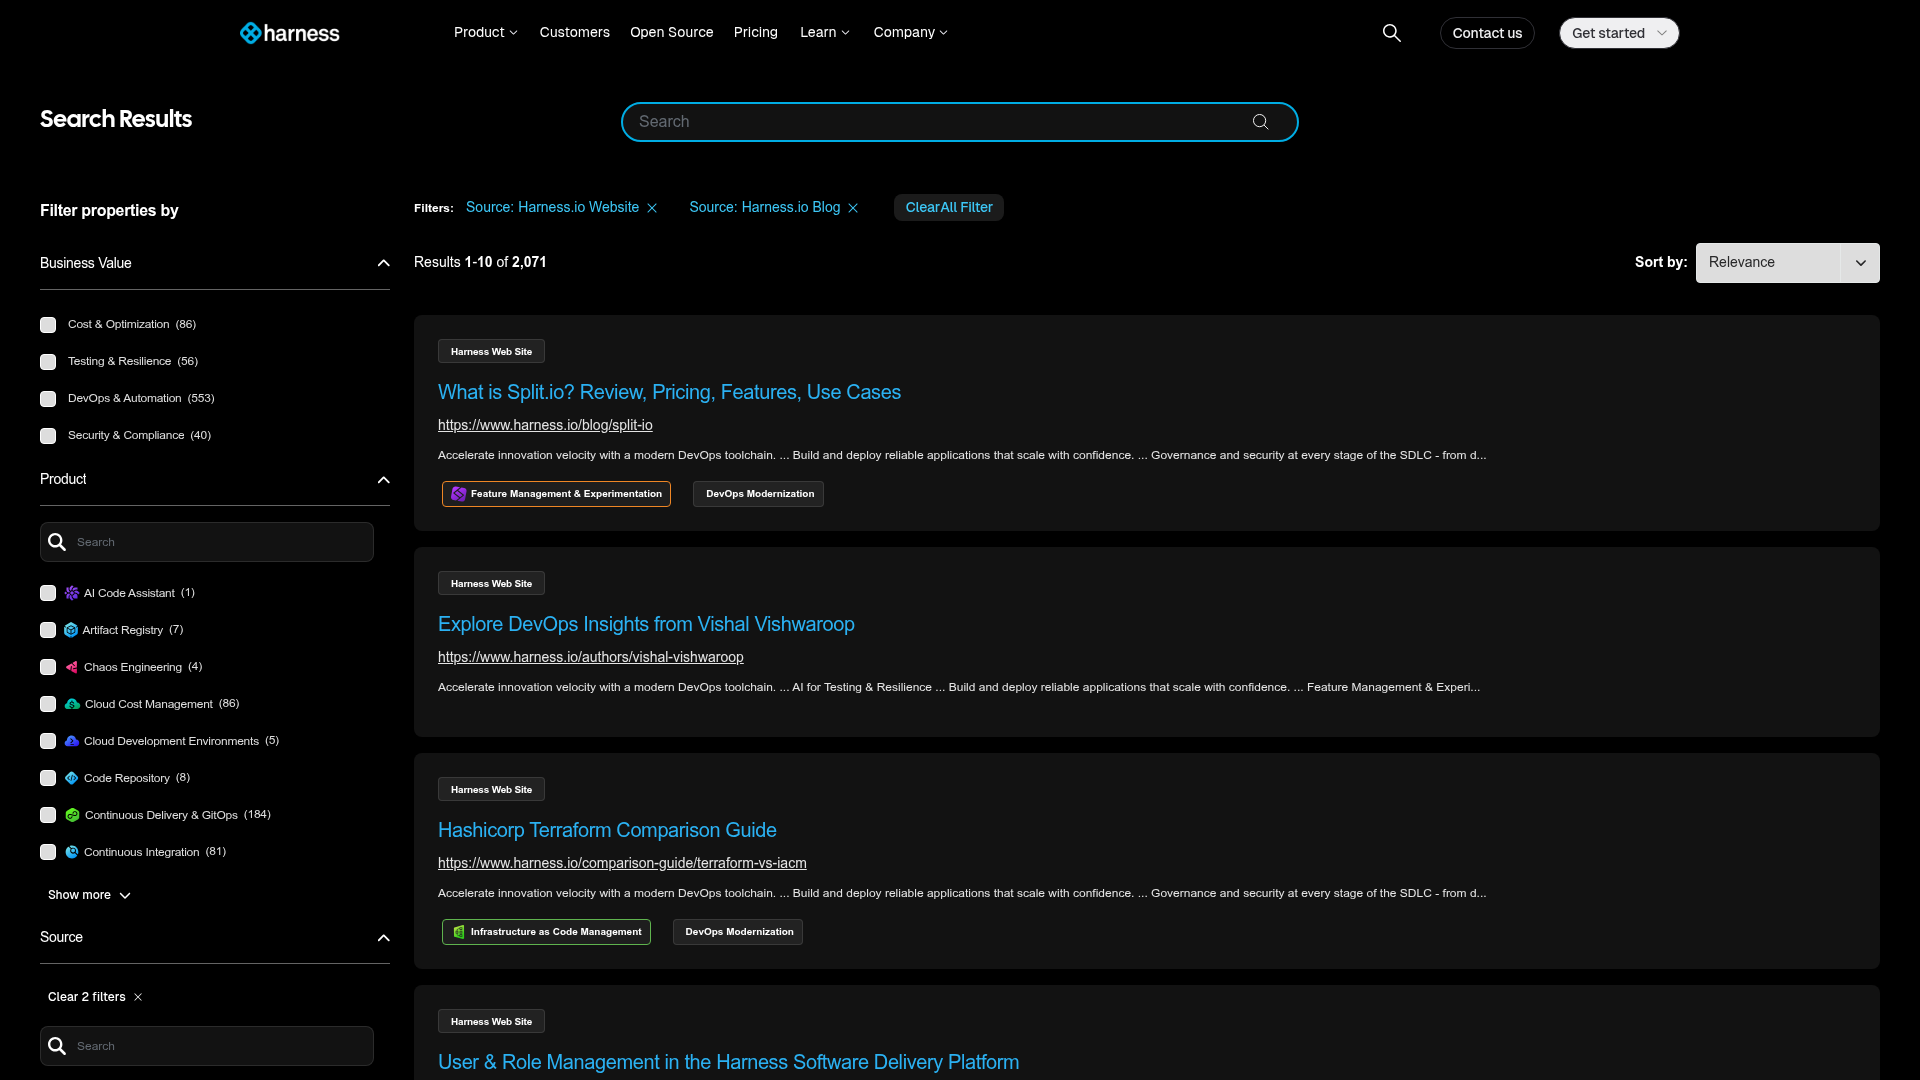Image resolution: width=1920 pixels, height=1080 pixels.
Task: Open the Get started dropdown
Action: (x=1619, y=33)
